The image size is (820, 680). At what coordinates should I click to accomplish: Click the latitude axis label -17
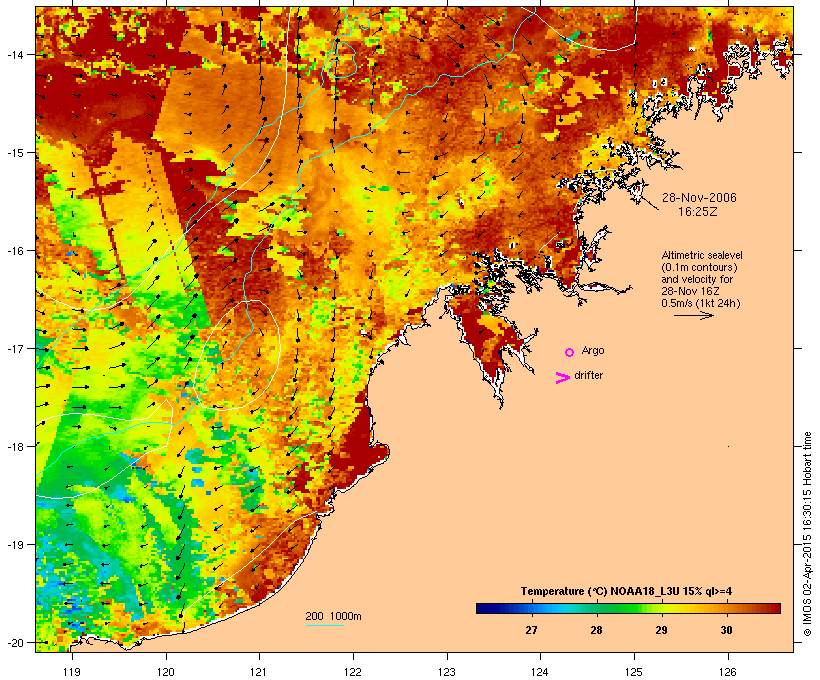point(14,348)
